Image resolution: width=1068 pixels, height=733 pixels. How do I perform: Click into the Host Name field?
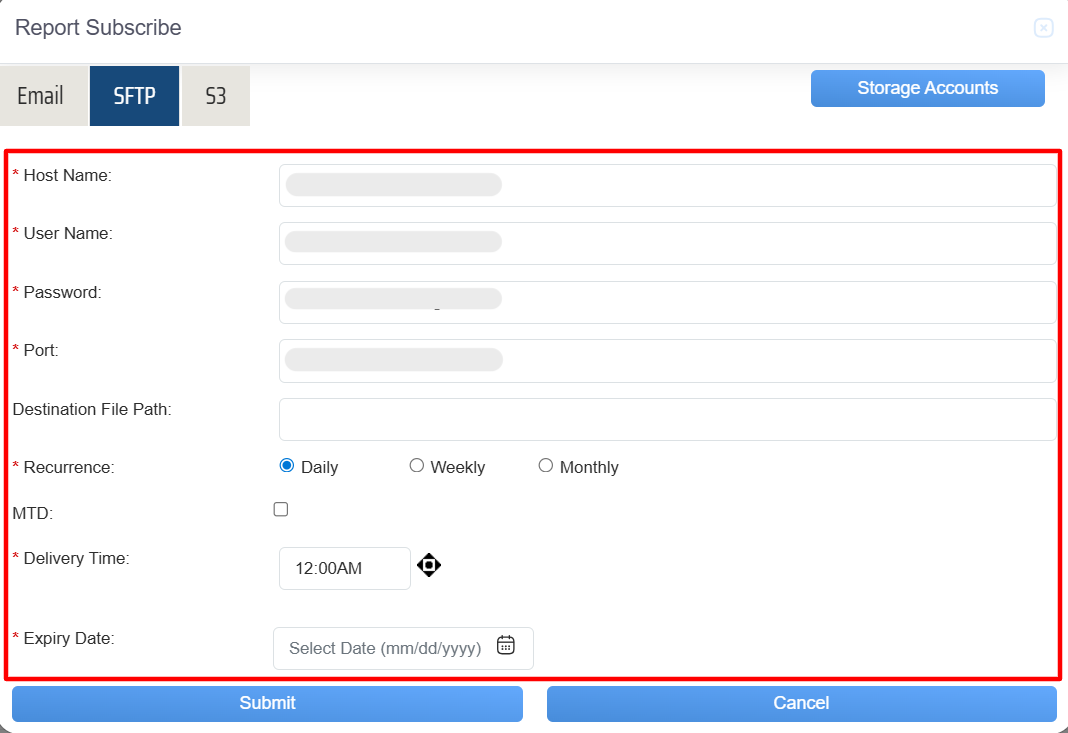click(x=667, y=185)
